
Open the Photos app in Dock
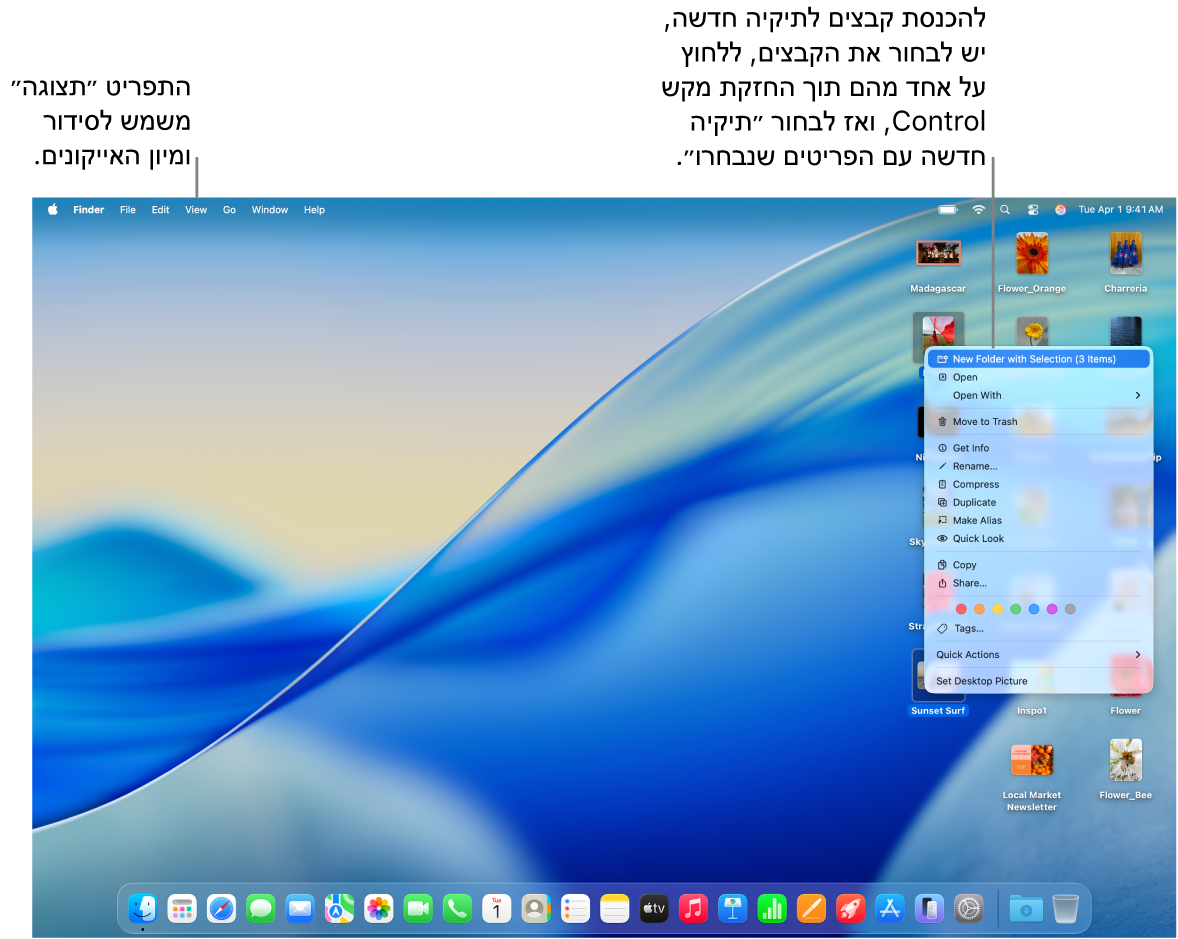379,908
